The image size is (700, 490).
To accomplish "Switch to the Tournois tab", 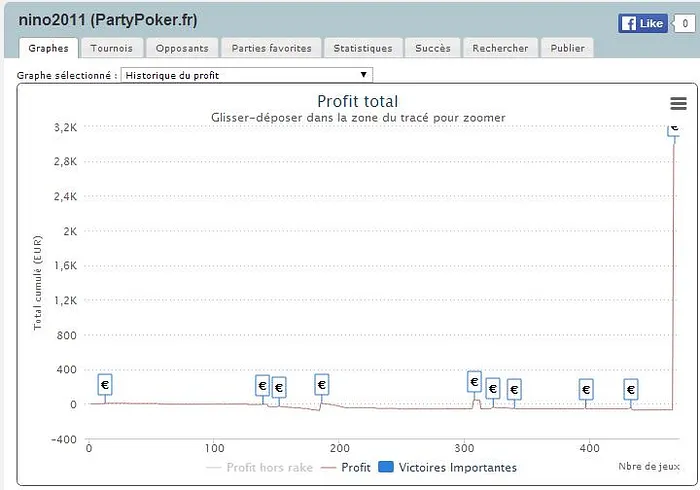I will click(111, 48).
